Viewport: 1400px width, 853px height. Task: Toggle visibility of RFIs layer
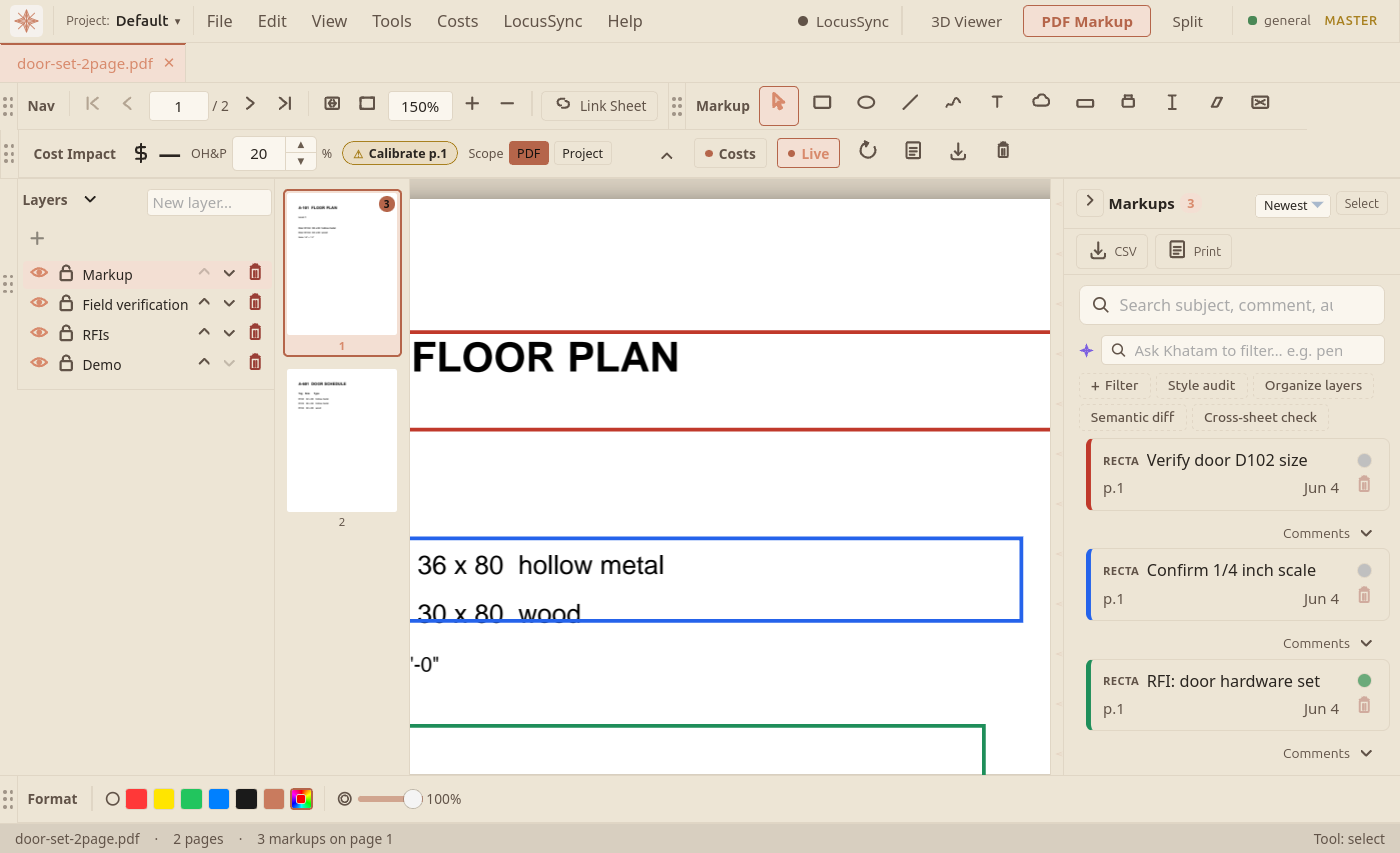tap(39, 333)
